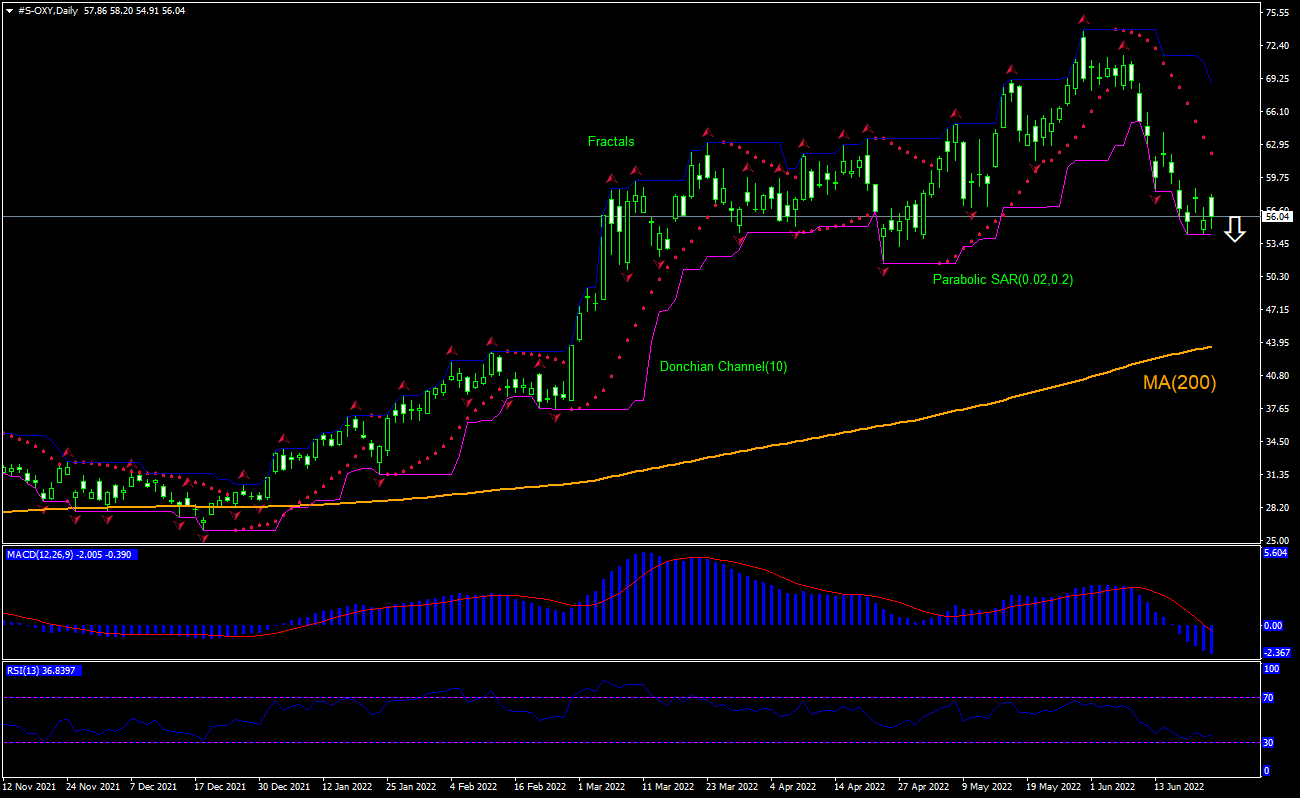The width and height of the screenshot is (1300, 798).
Task: Click the 13 Jun 2022 date on the time axis
Action: [x=1176, y=787]
